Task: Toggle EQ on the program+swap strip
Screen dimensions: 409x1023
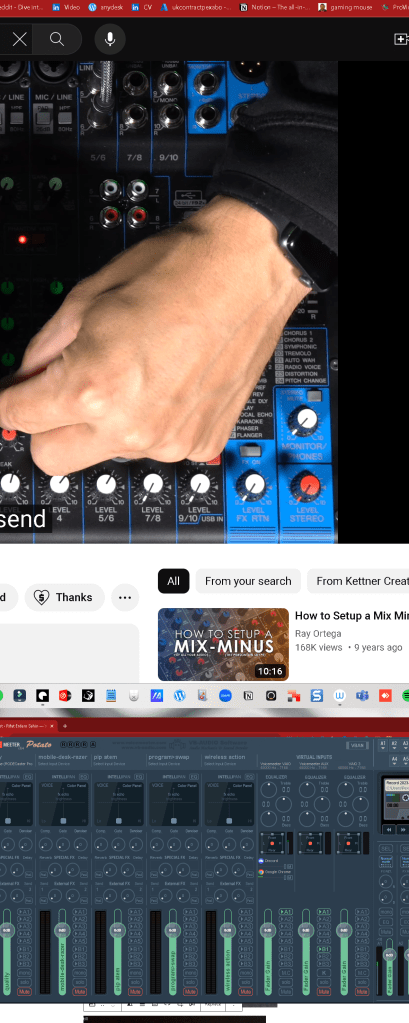Action: (194, 777)
